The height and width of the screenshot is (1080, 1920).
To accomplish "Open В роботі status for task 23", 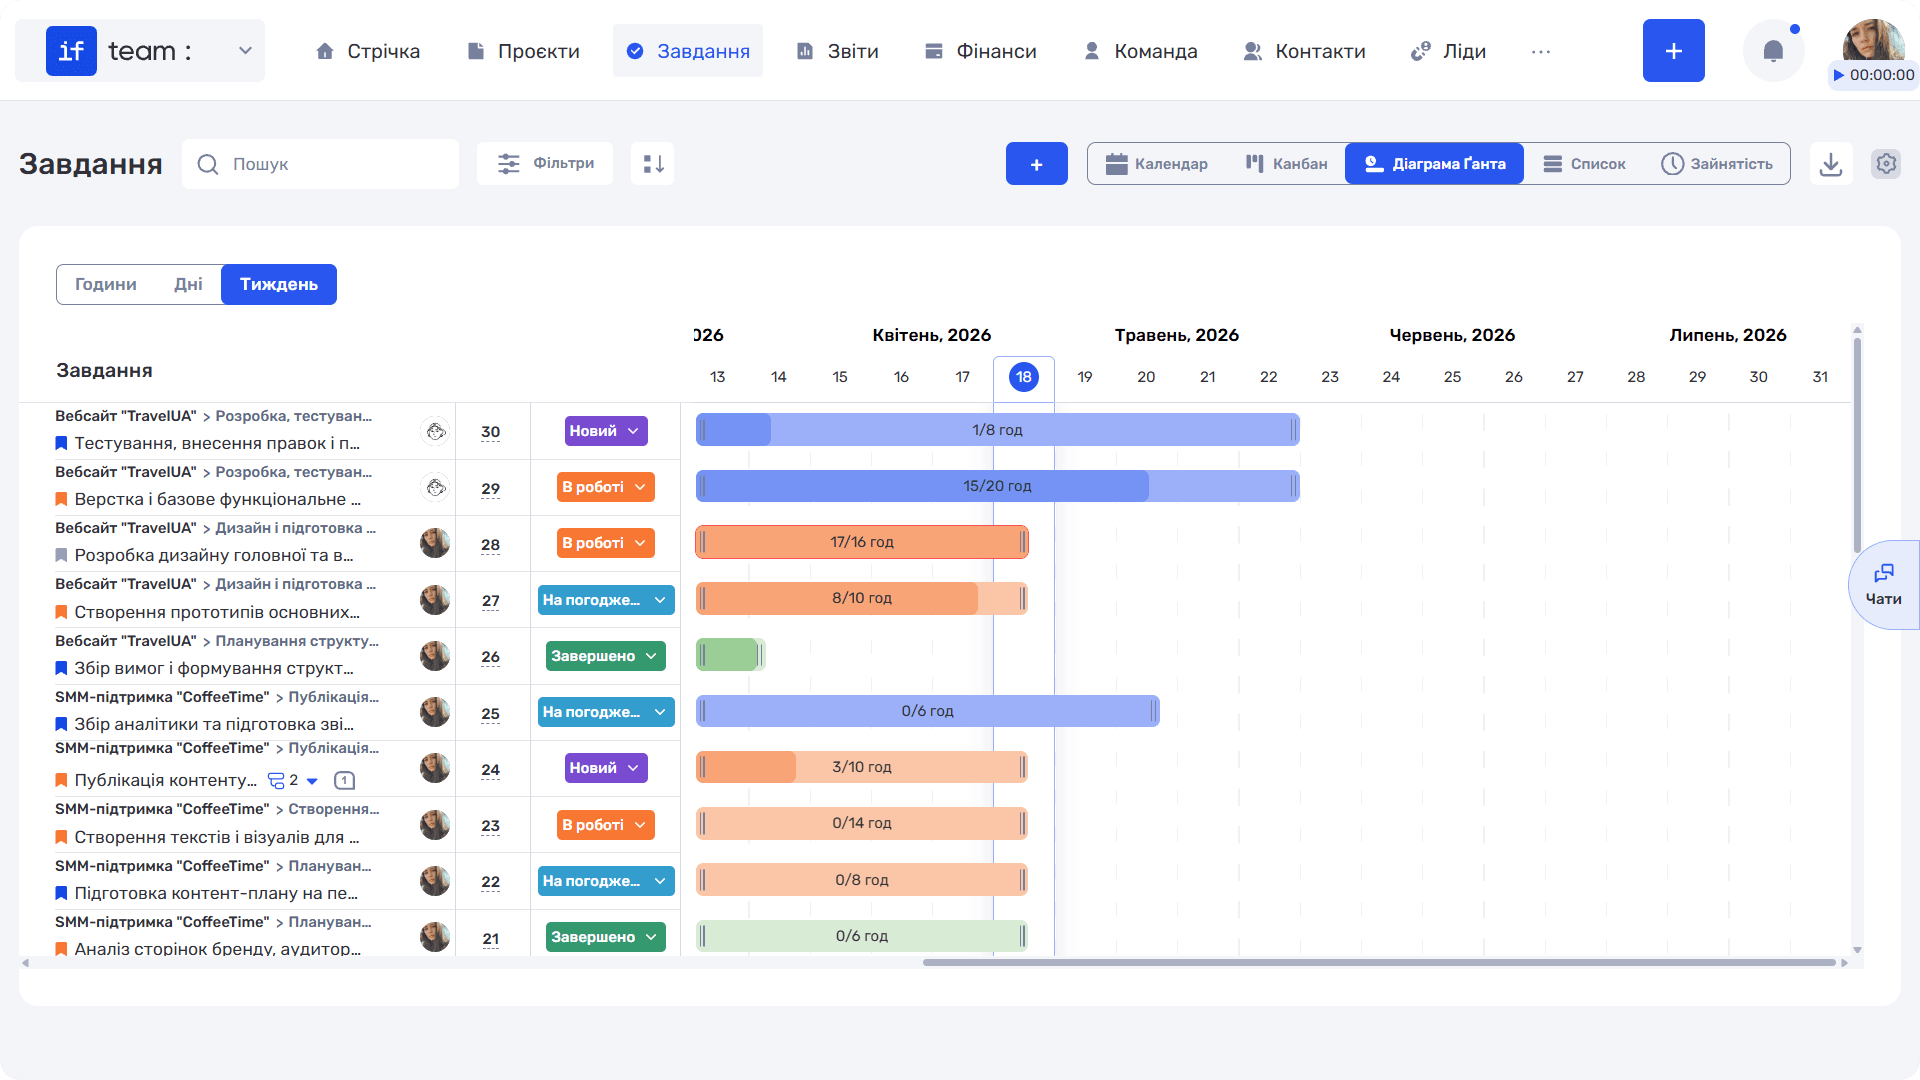I will (606, 825).
